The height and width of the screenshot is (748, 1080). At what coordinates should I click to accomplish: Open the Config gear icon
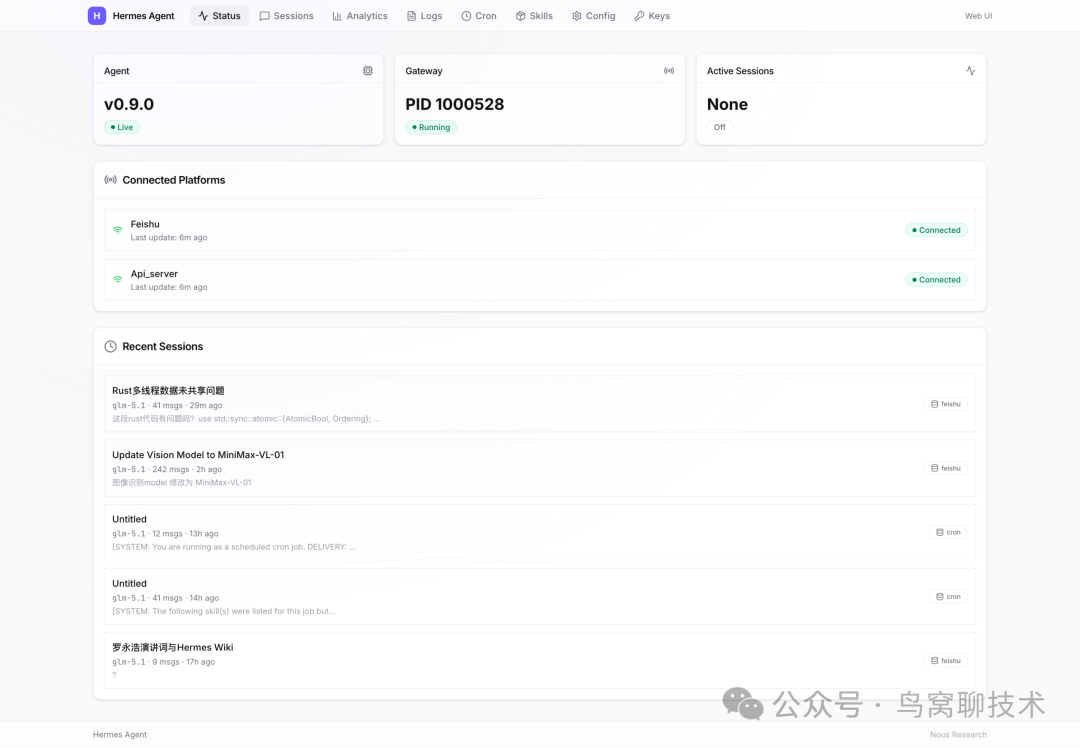tap(576, 15)
